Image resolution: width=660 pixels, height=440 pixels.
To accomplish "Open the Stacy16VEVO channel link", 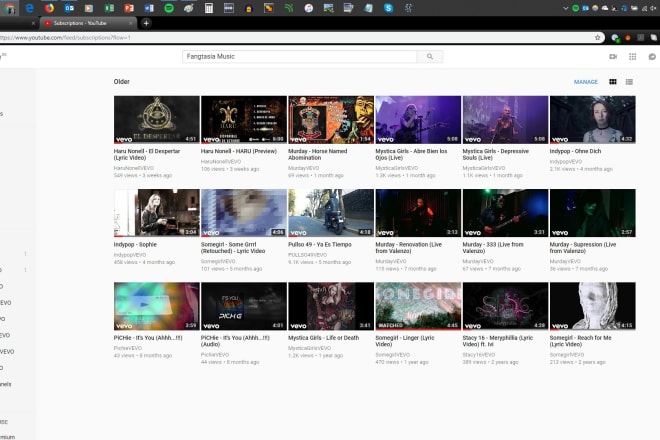I will click(x=479, y=355).
